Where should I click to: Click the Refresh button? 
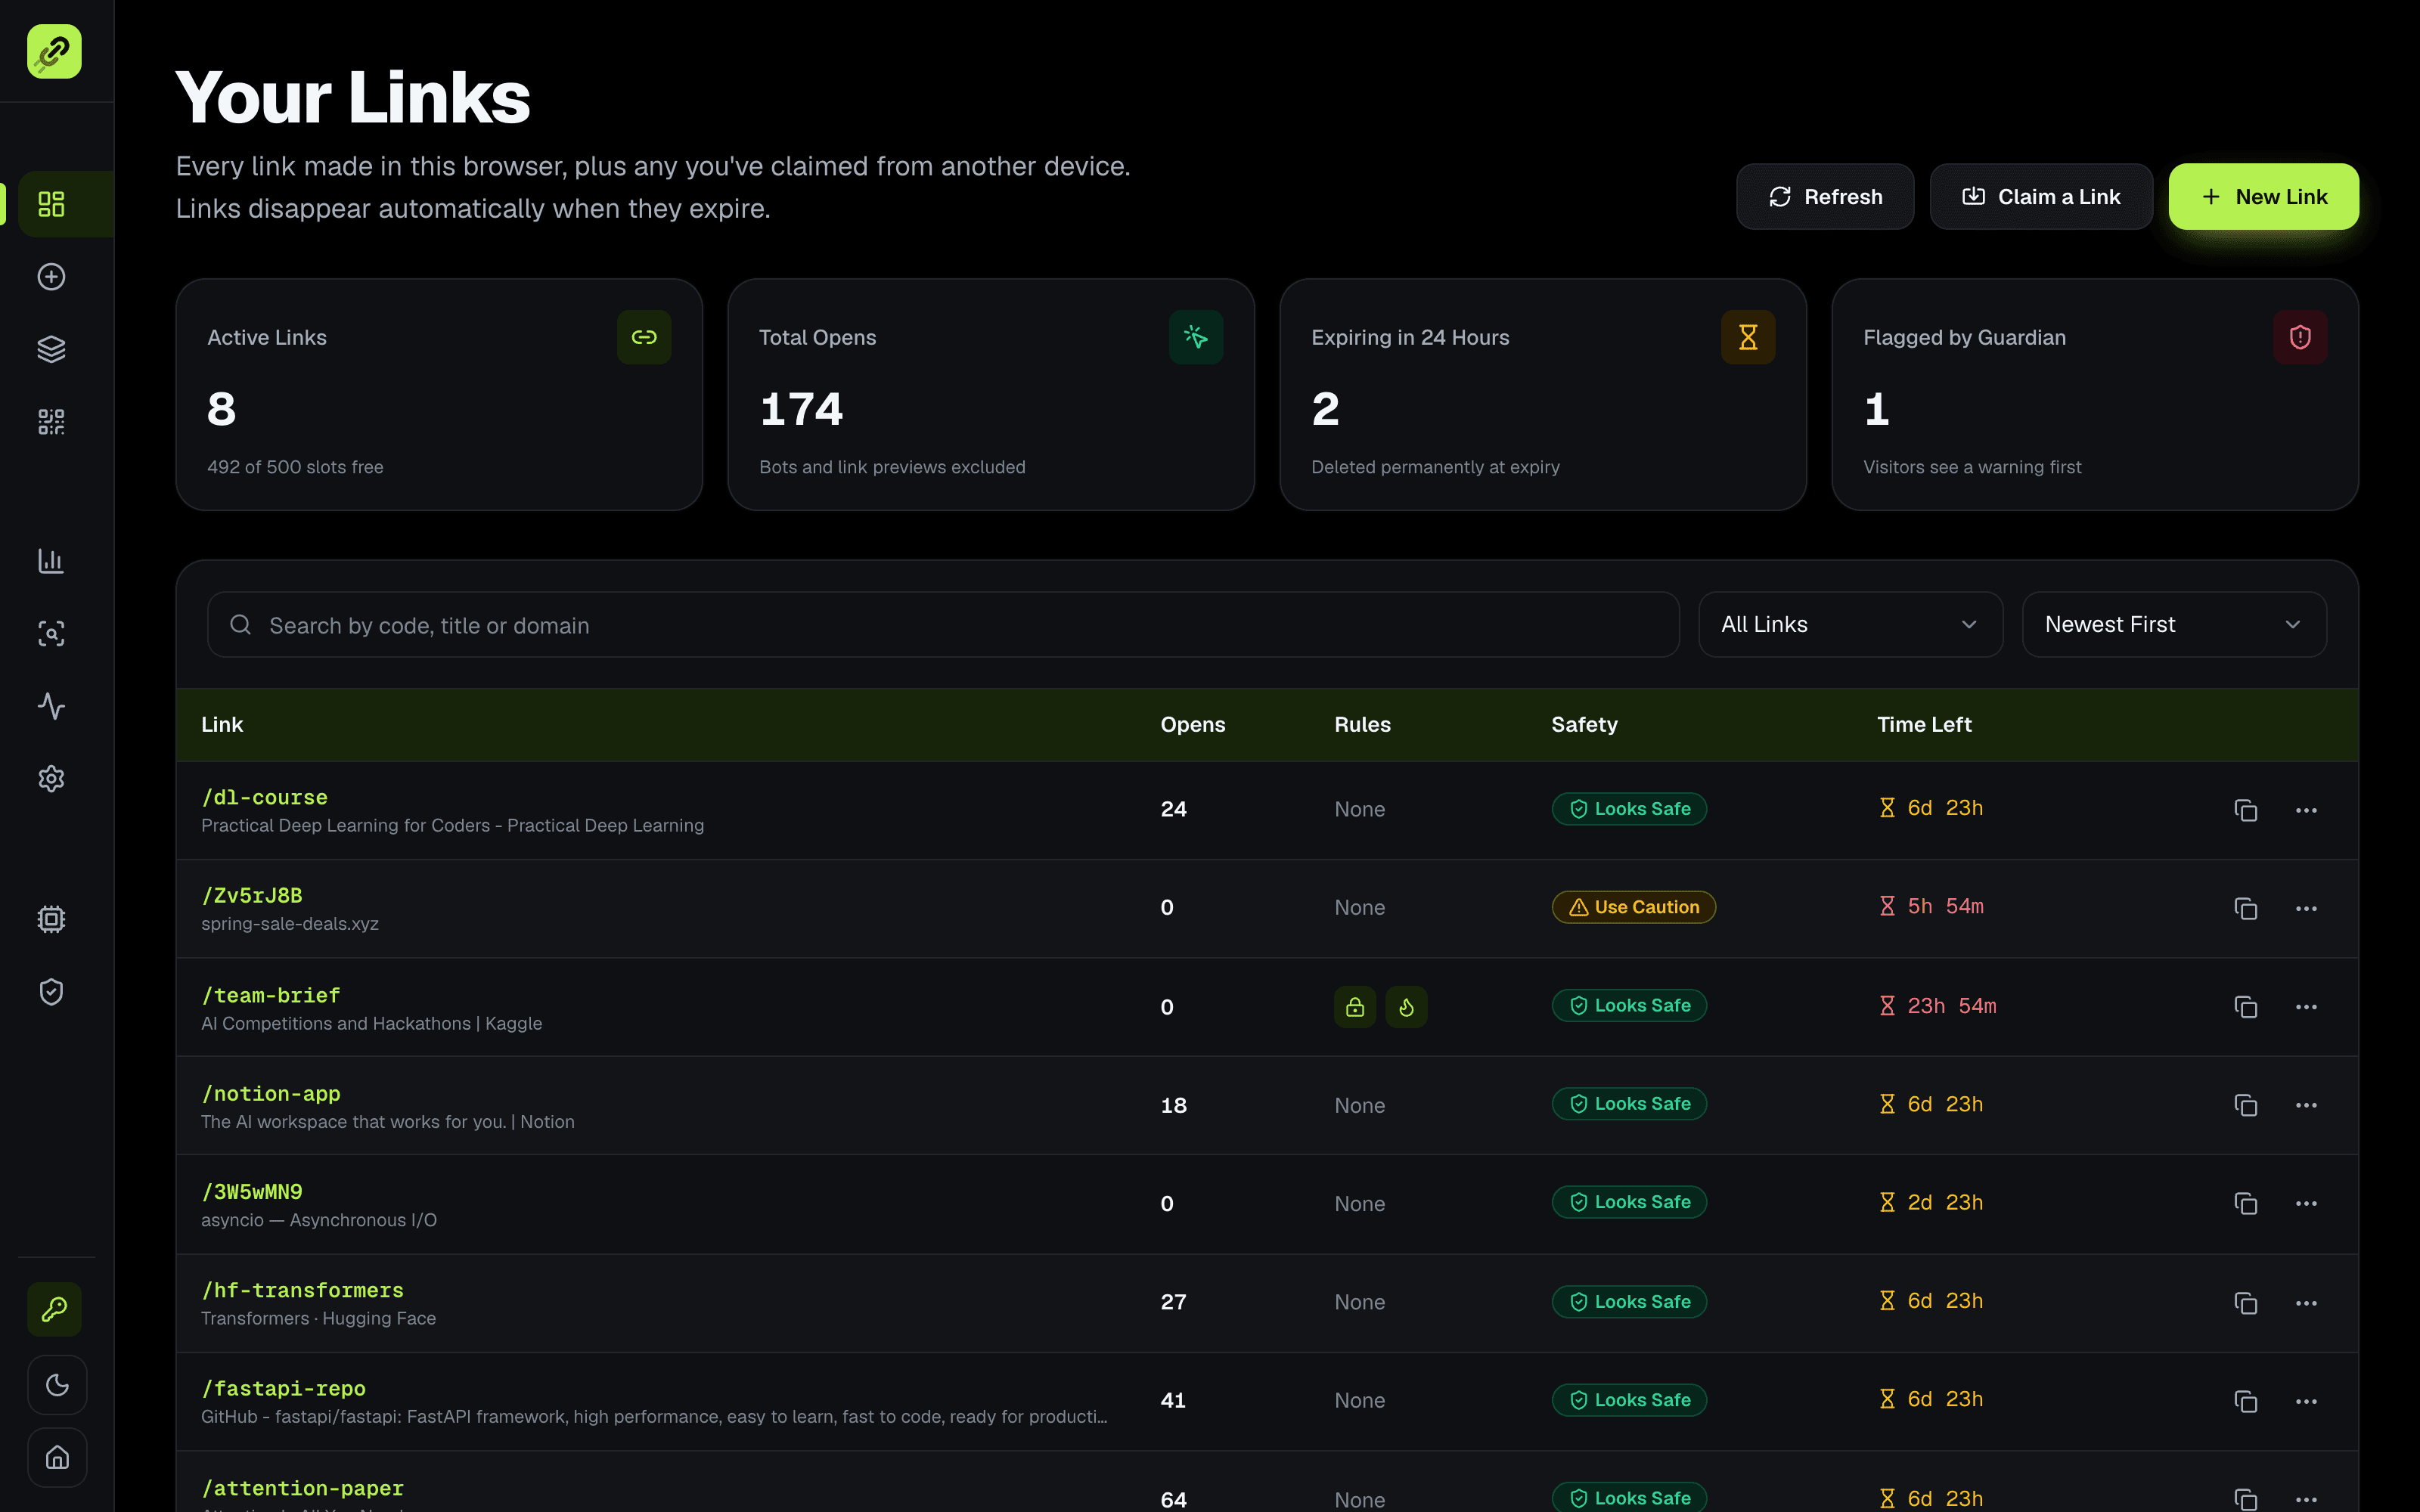pyautogui.click(x=1825, y=197)
